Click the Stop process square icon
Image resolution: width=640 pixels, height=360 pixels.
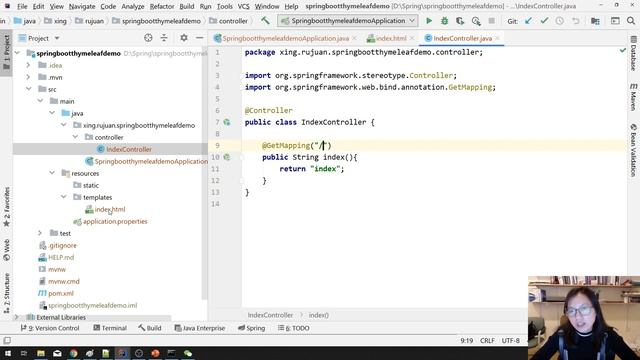click(x=492, y=21)
